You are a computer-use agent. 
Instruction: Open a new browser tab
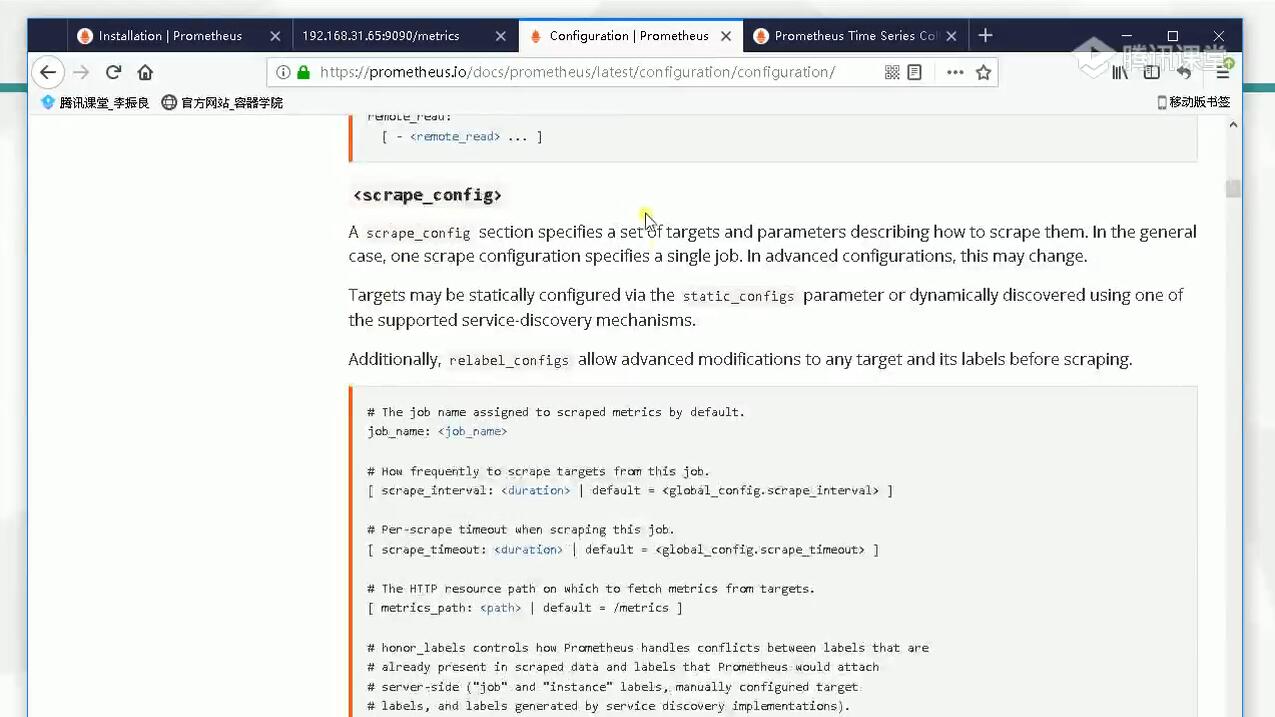coord(985,35)
